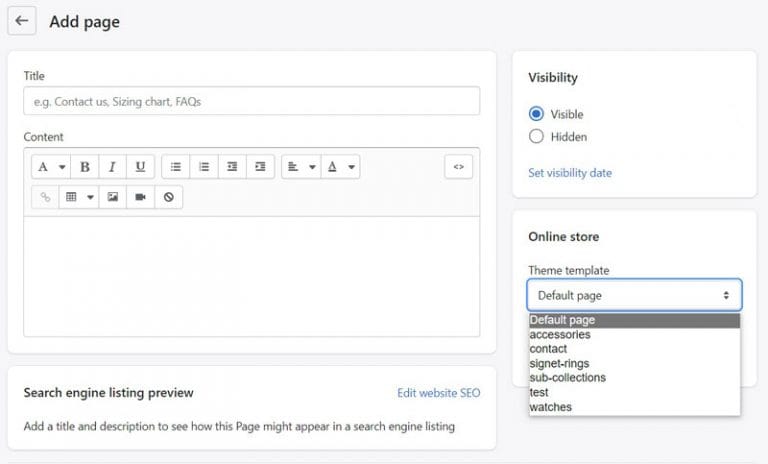Insert a video into content
Image resolution: width=768 pixels, height=464 pixels.
pyautogui.click(x=141, y=197)
